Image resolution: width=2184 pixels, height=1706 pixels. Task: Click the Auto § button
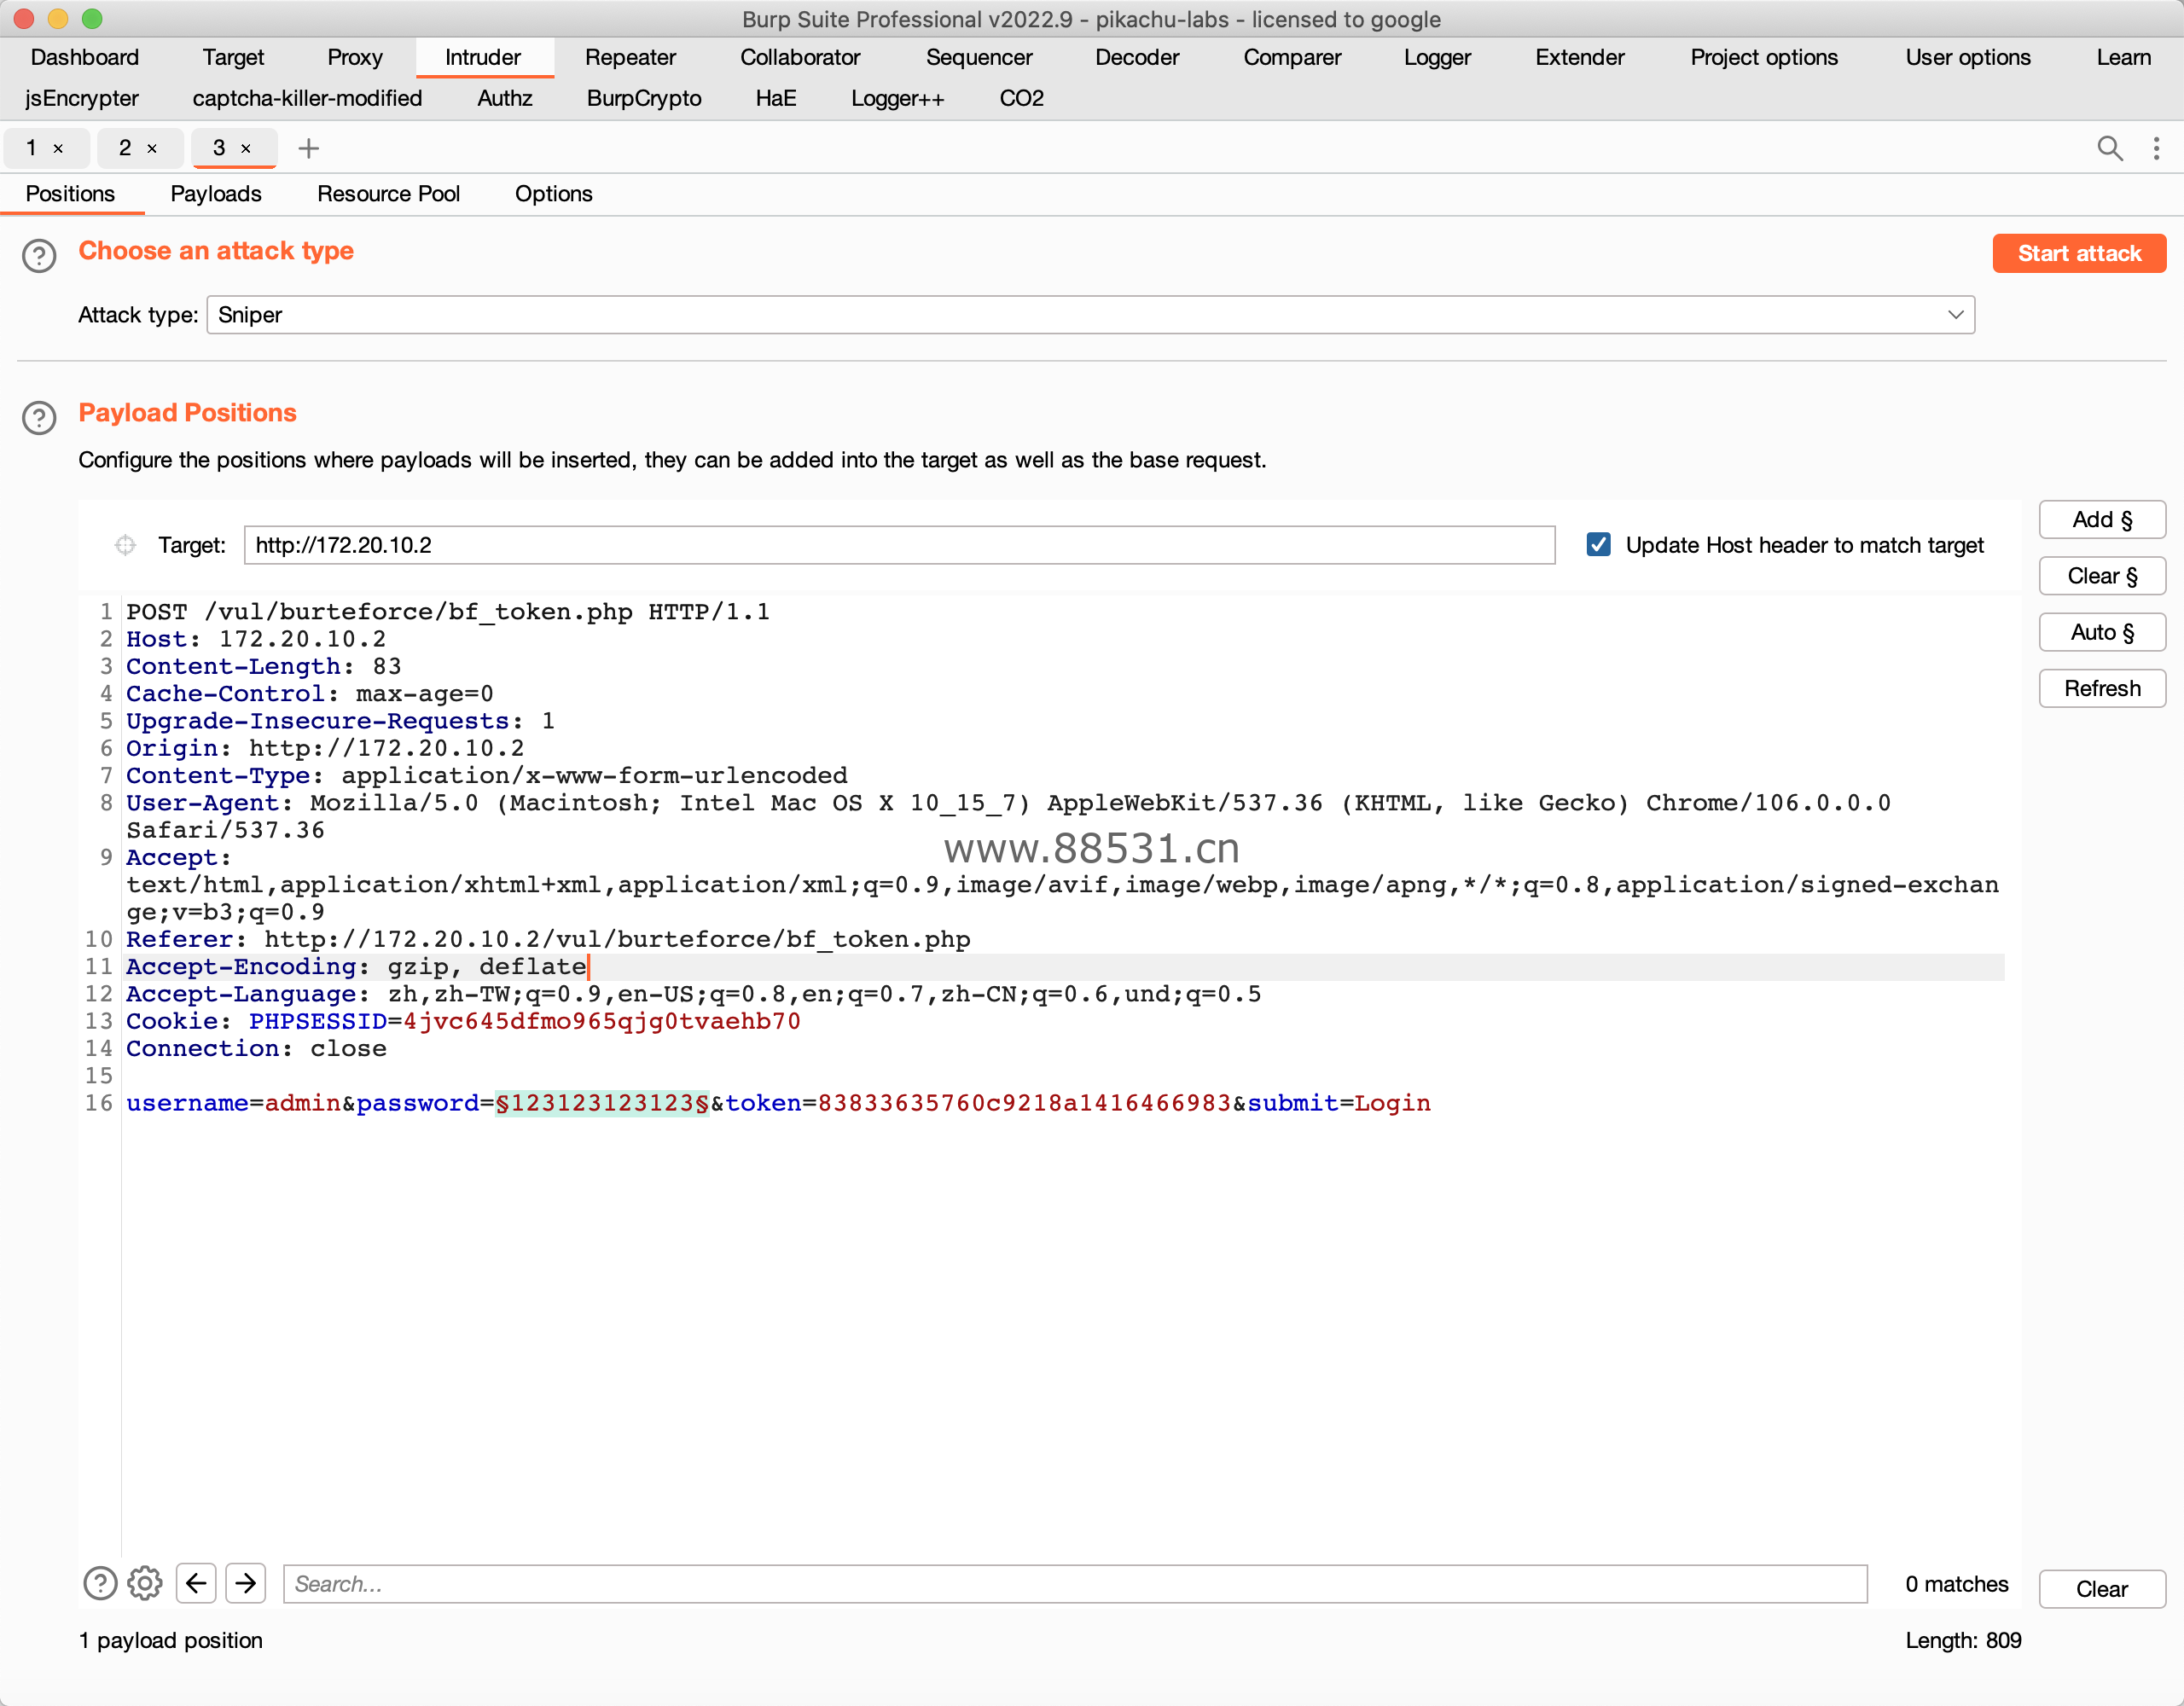pos(2102,632)
